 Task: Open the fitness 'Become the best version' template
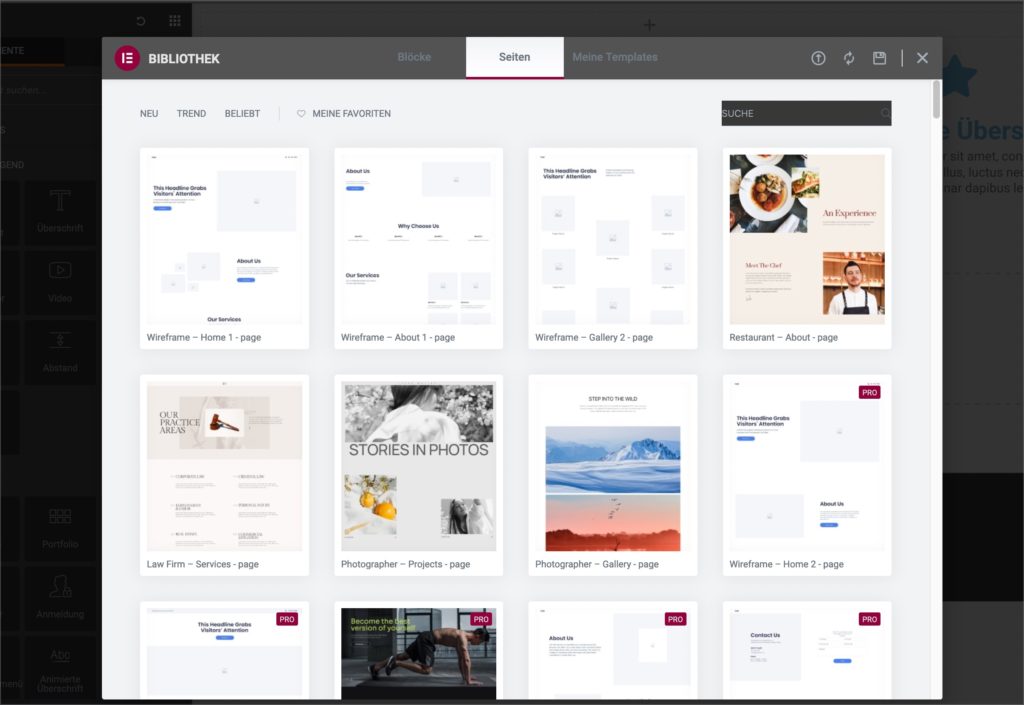419,653
